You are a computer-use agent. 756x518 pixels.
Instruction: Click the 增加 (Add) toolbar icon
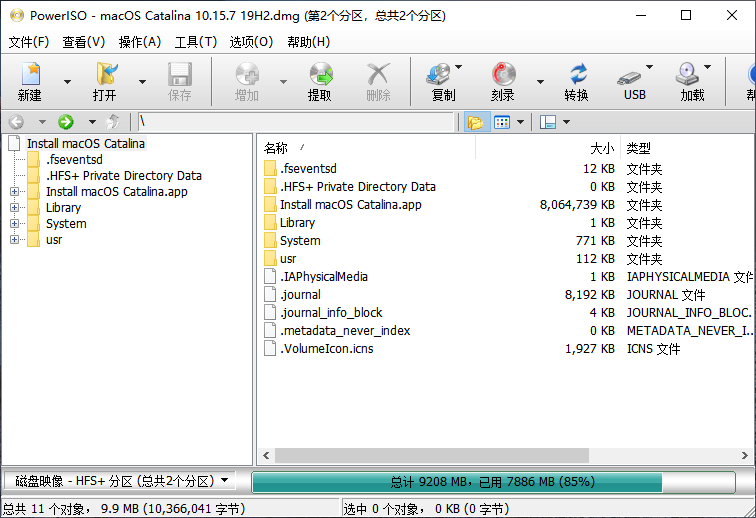pyautogui.click(x=247, y=81)
